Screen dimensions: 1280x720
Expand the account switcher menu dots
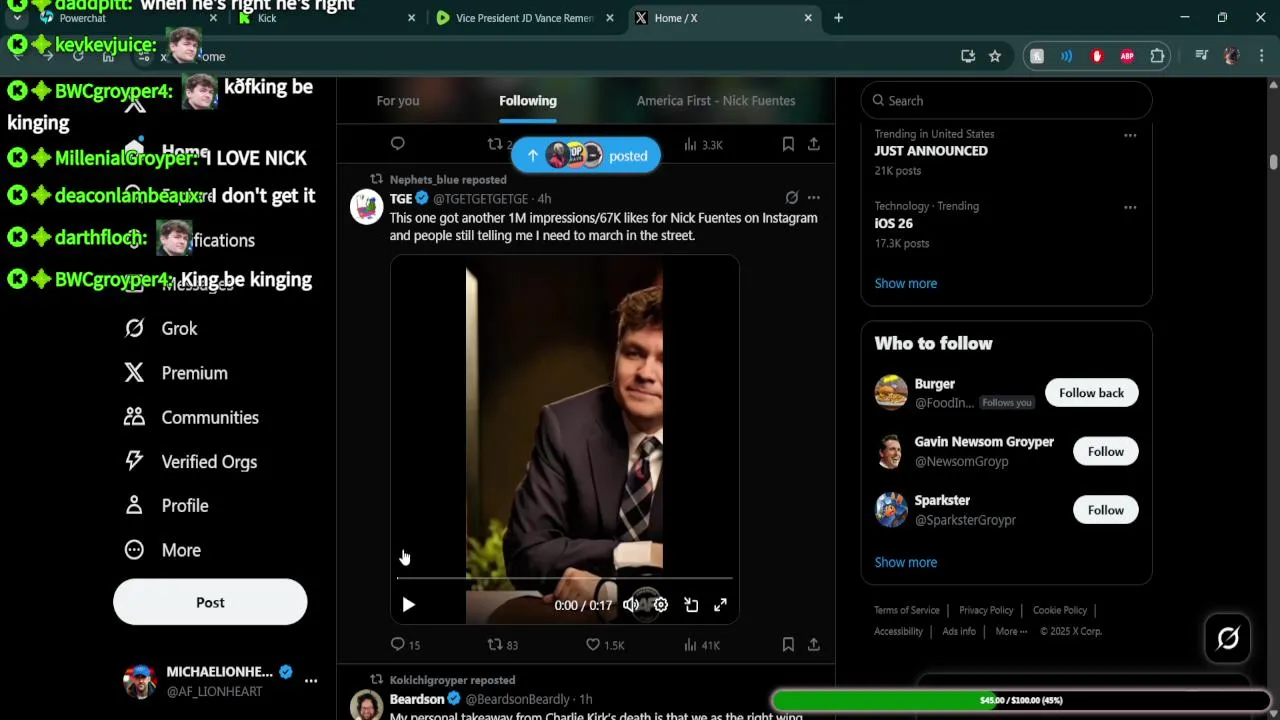click(x=311, y=681)
